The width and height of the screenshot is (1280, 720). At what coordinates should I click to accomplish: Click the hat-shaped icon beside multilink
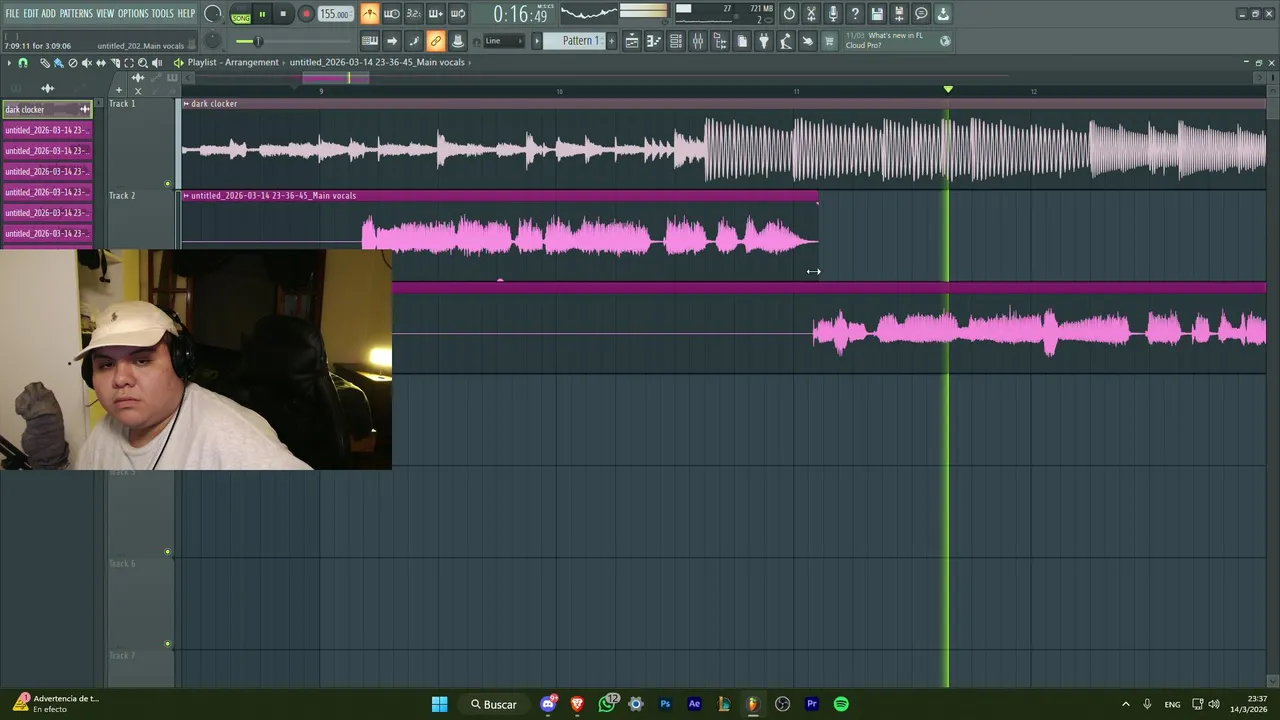(458, 41)
